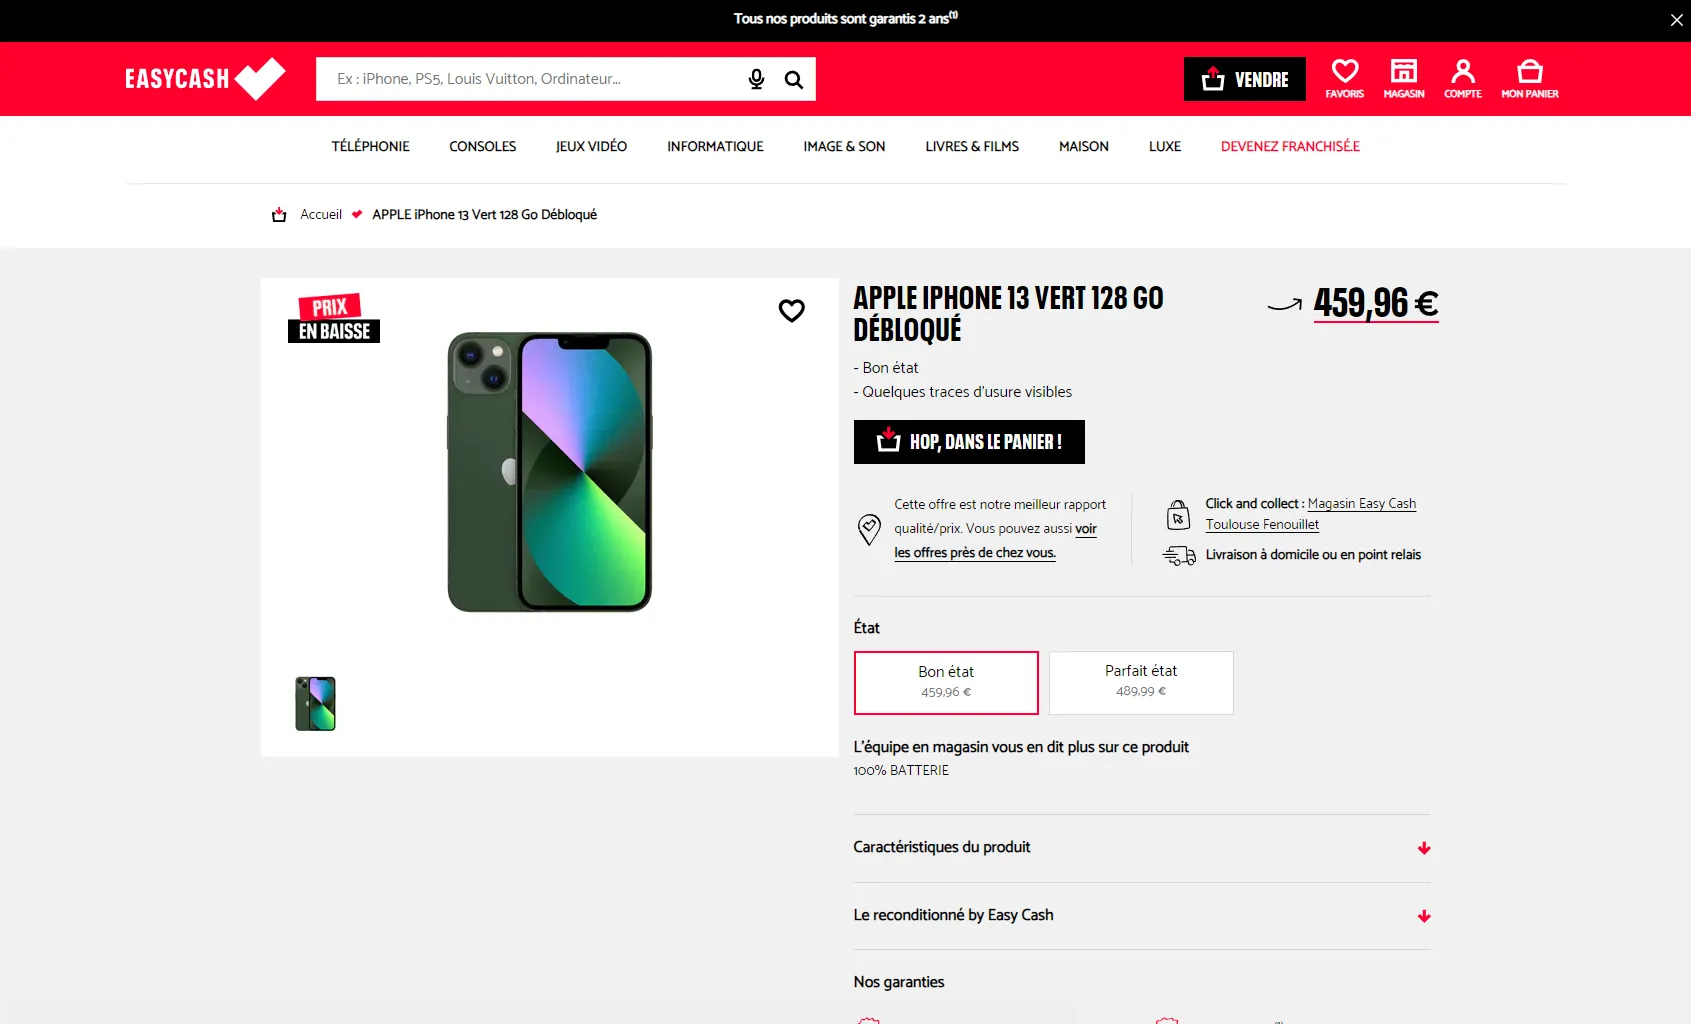Viewport: 1691px width, 1024px height.
Task: Click the home icon in the breadcrumb
Action: tap(278, 214)
